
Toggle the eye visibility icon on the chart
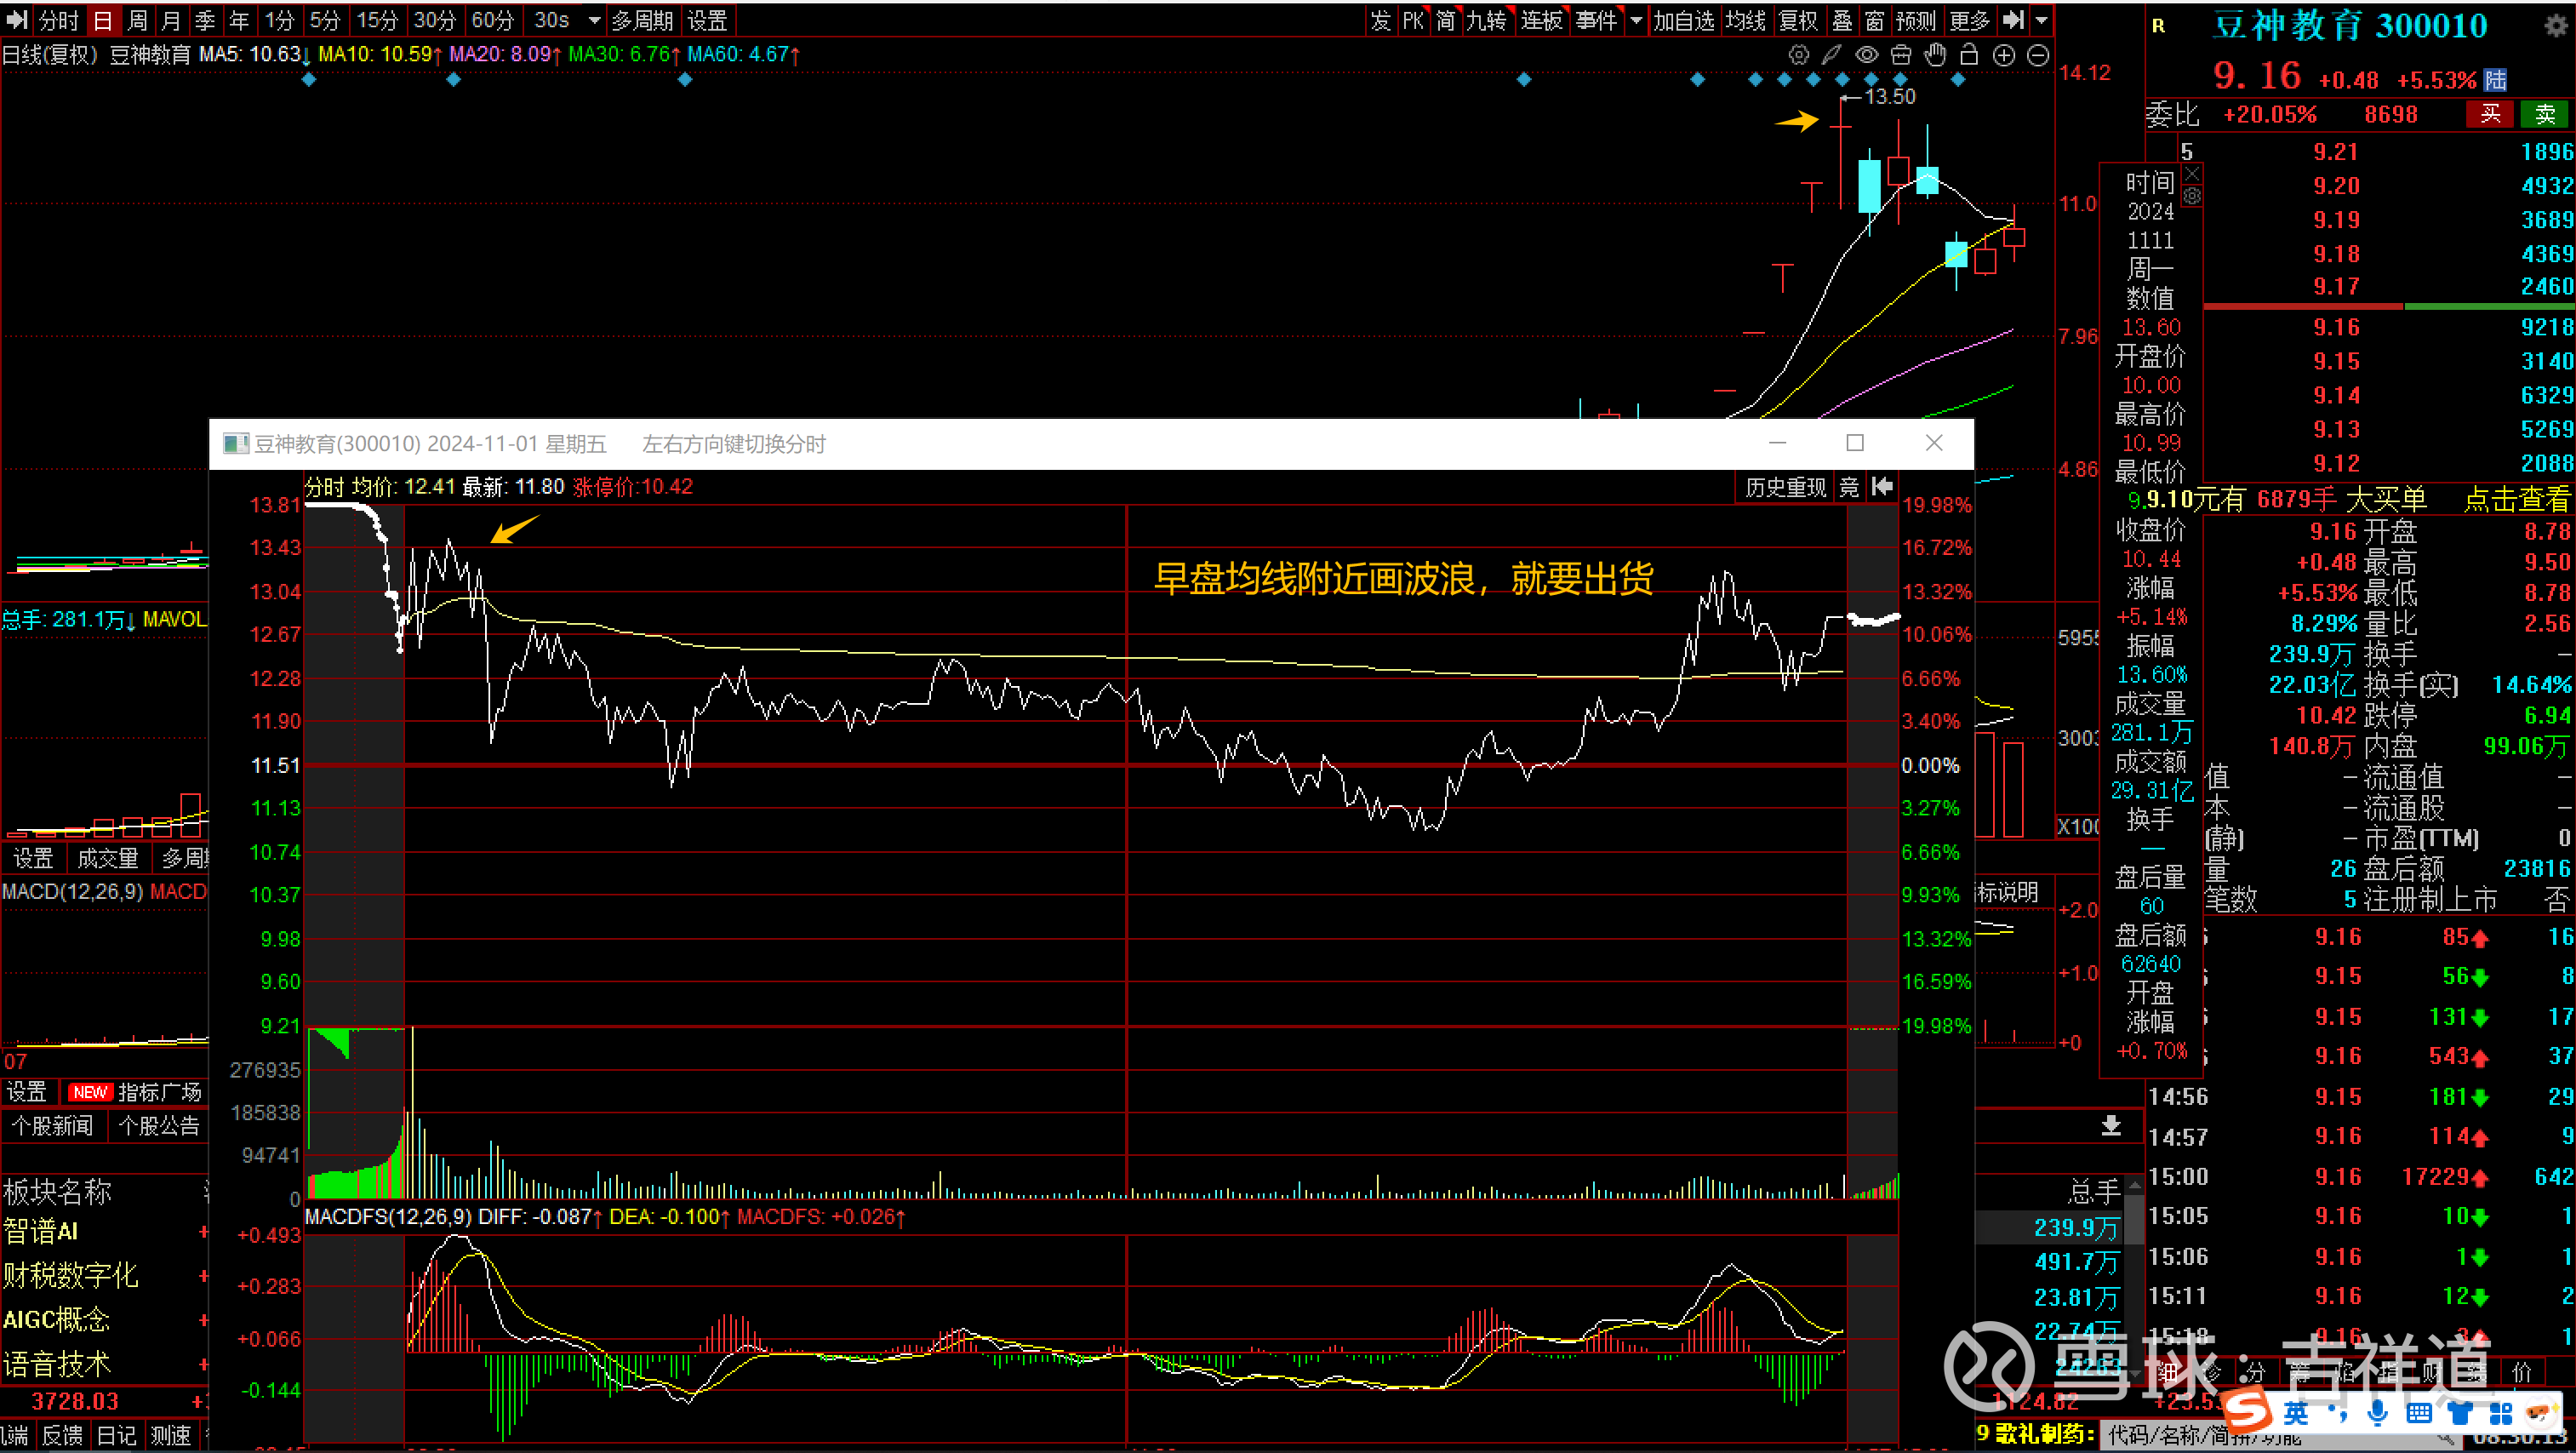click(x=1866, y=55)
